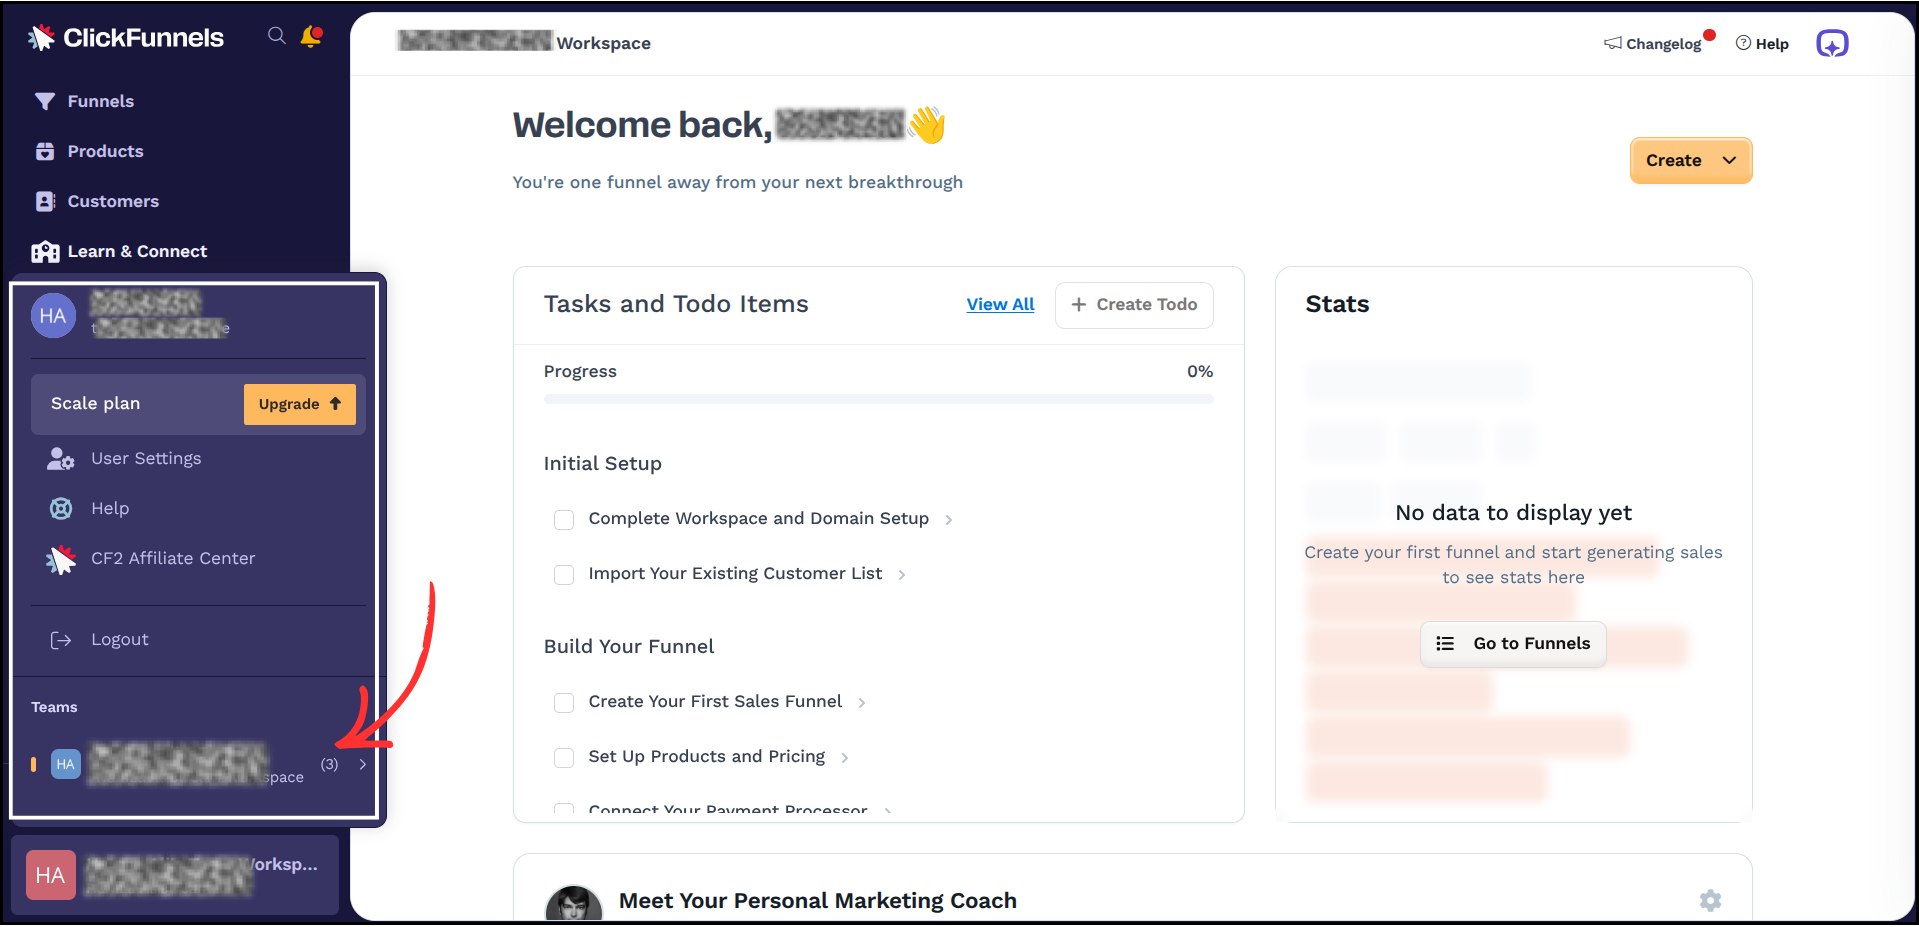Expand the team entry under Teams
Image resolution: width=1919 pixels, height=927 pixels.
362,763
